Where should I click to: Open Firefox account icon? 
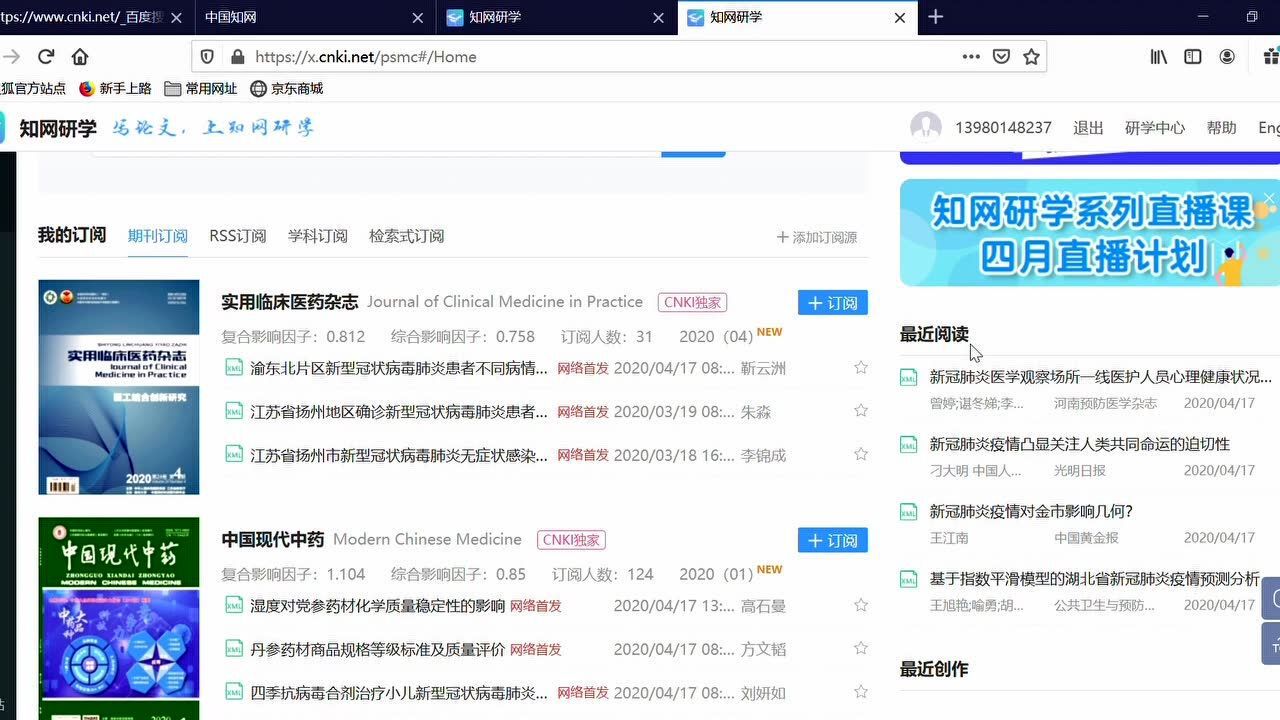pos(1227,57)
